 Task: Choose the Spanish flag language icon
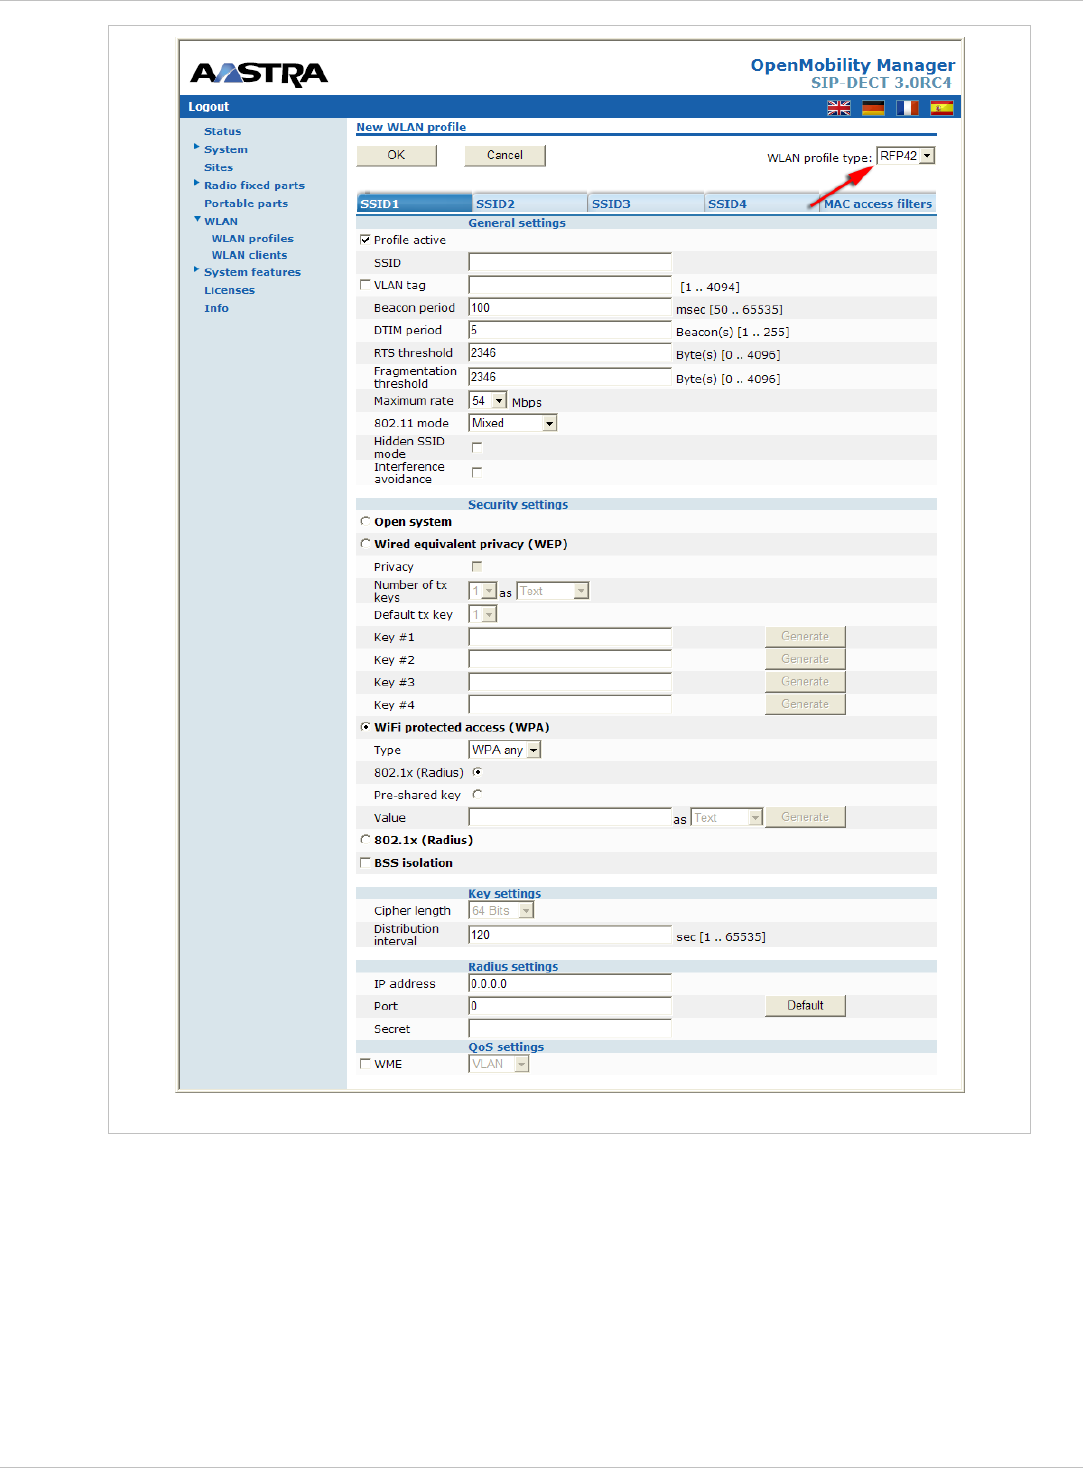(x=942, y=108)
